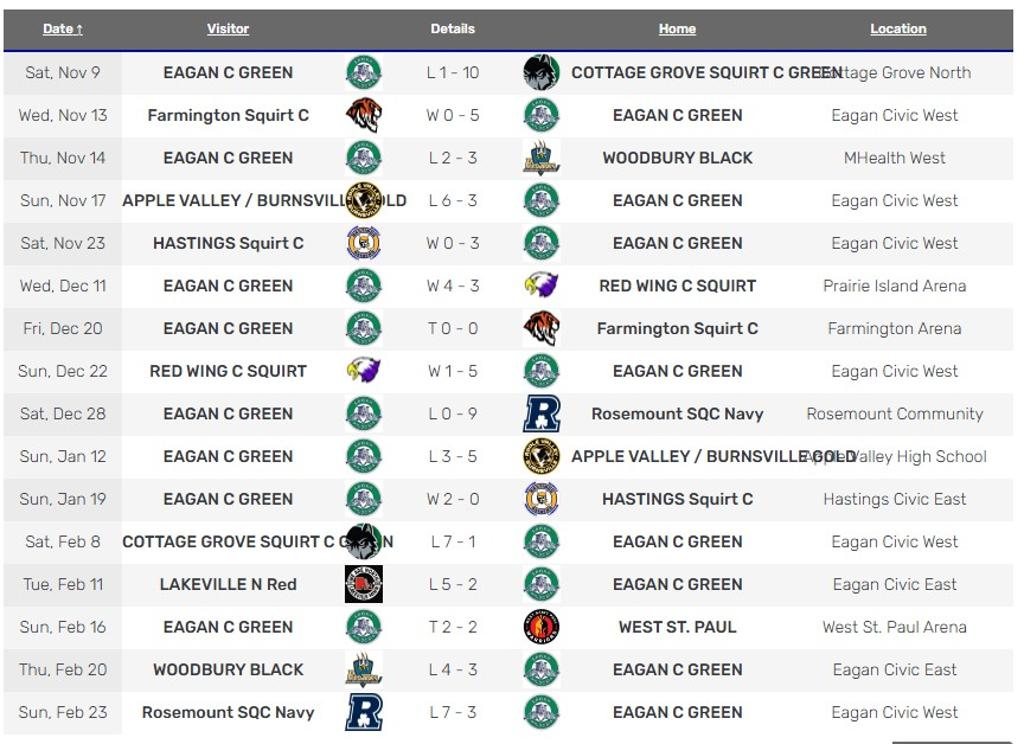Click Rosemount R logo in Dec 28 row
Viewport: 1024px width, 744px height.
pos(541,414)
